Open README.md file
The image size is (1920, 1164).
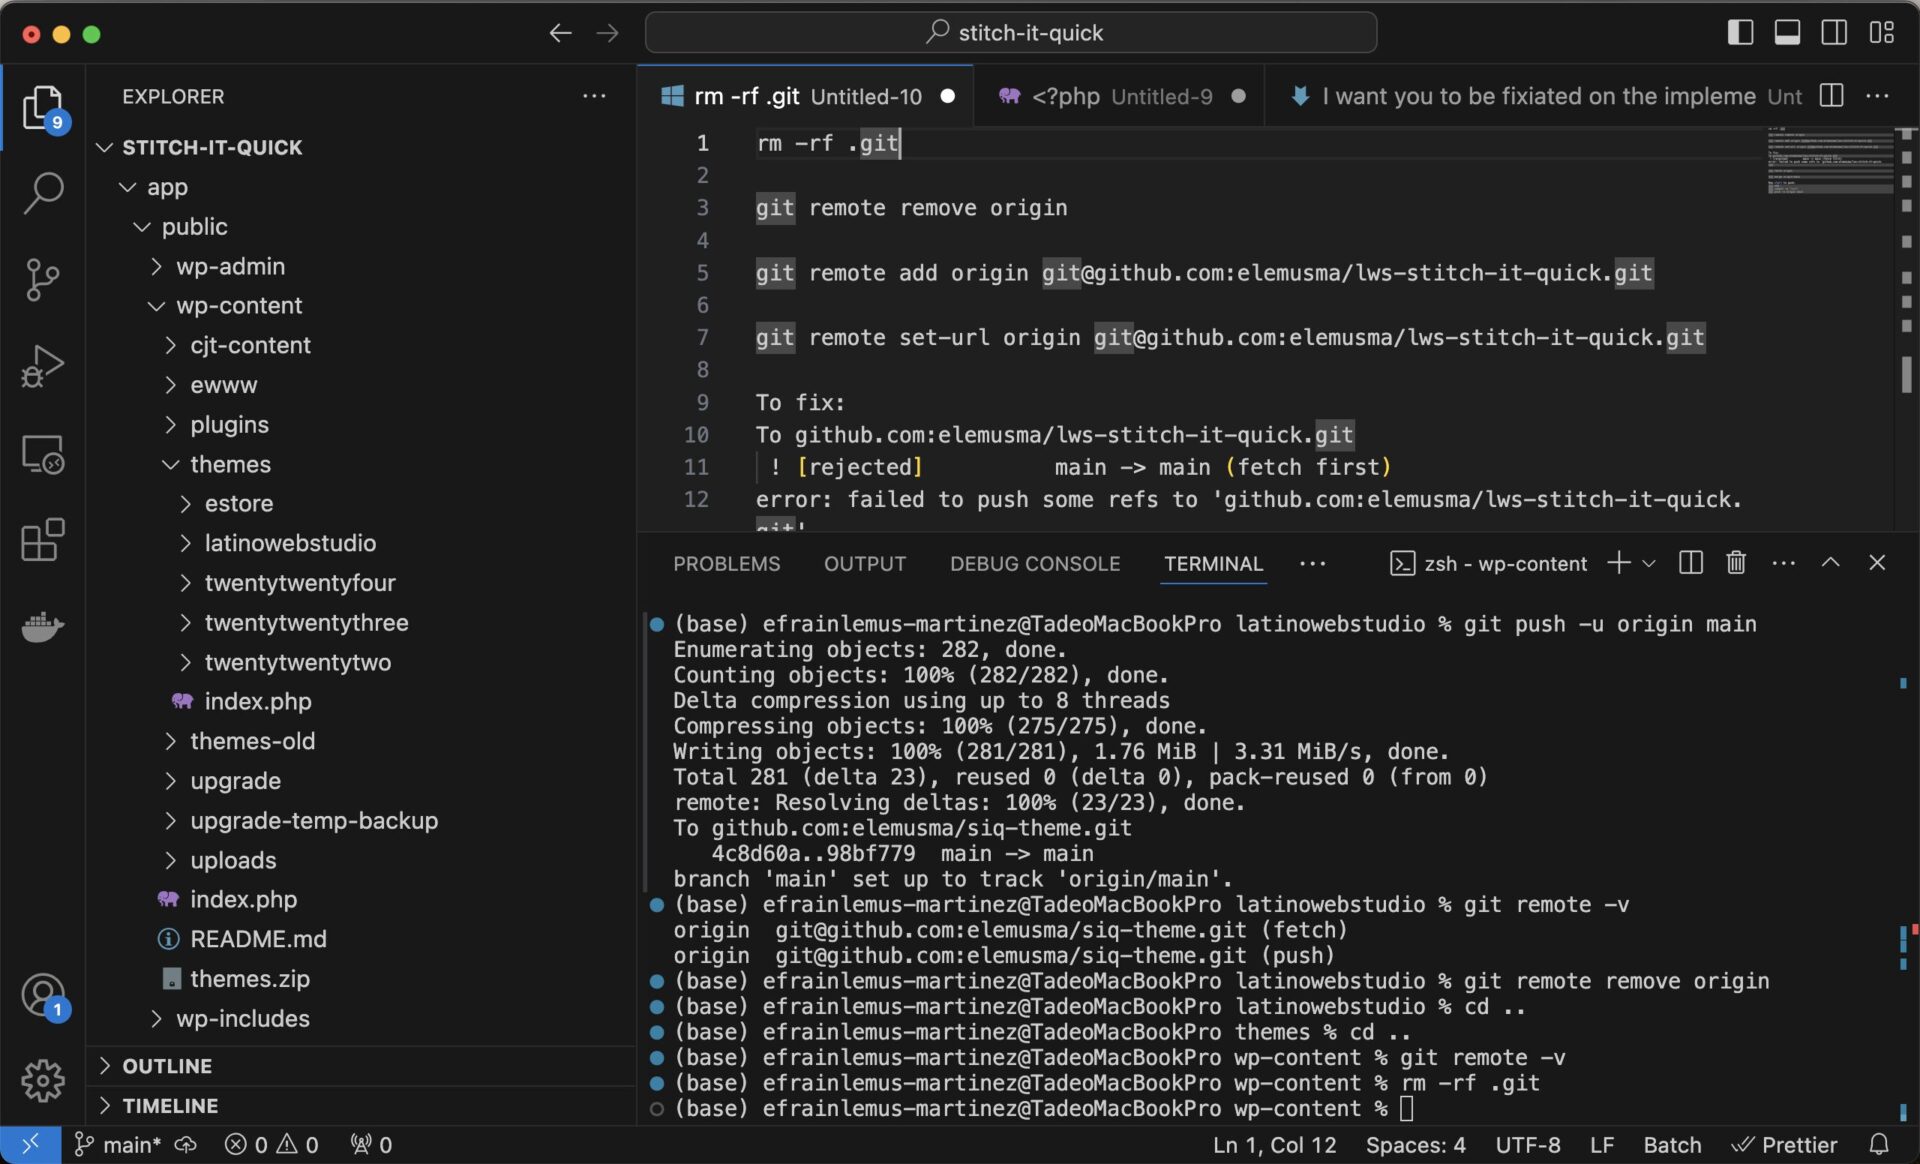pos(360,939)
